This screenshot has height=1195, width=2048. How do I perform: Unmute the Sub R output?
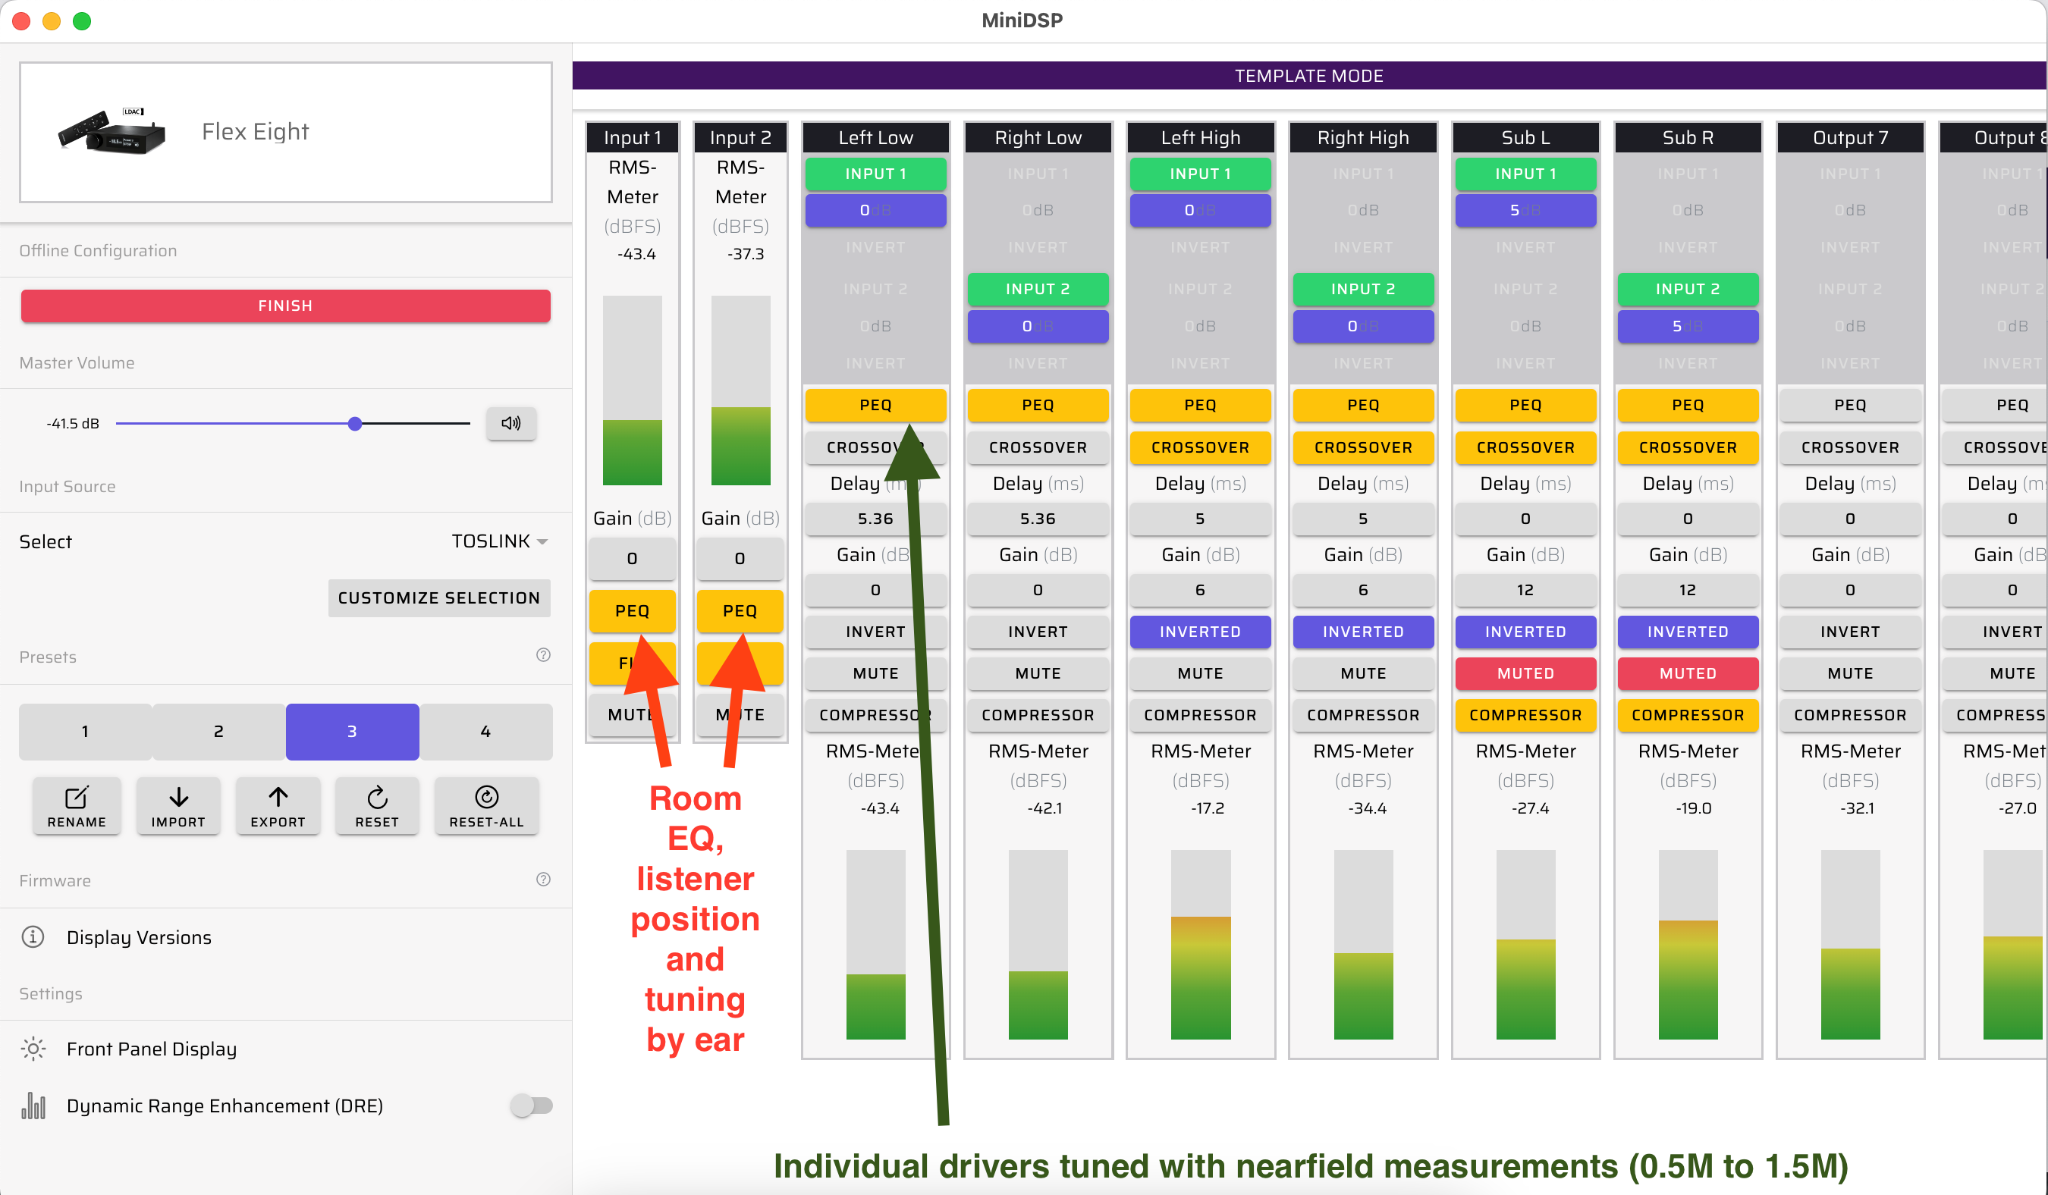click(x=1688, y=673)
